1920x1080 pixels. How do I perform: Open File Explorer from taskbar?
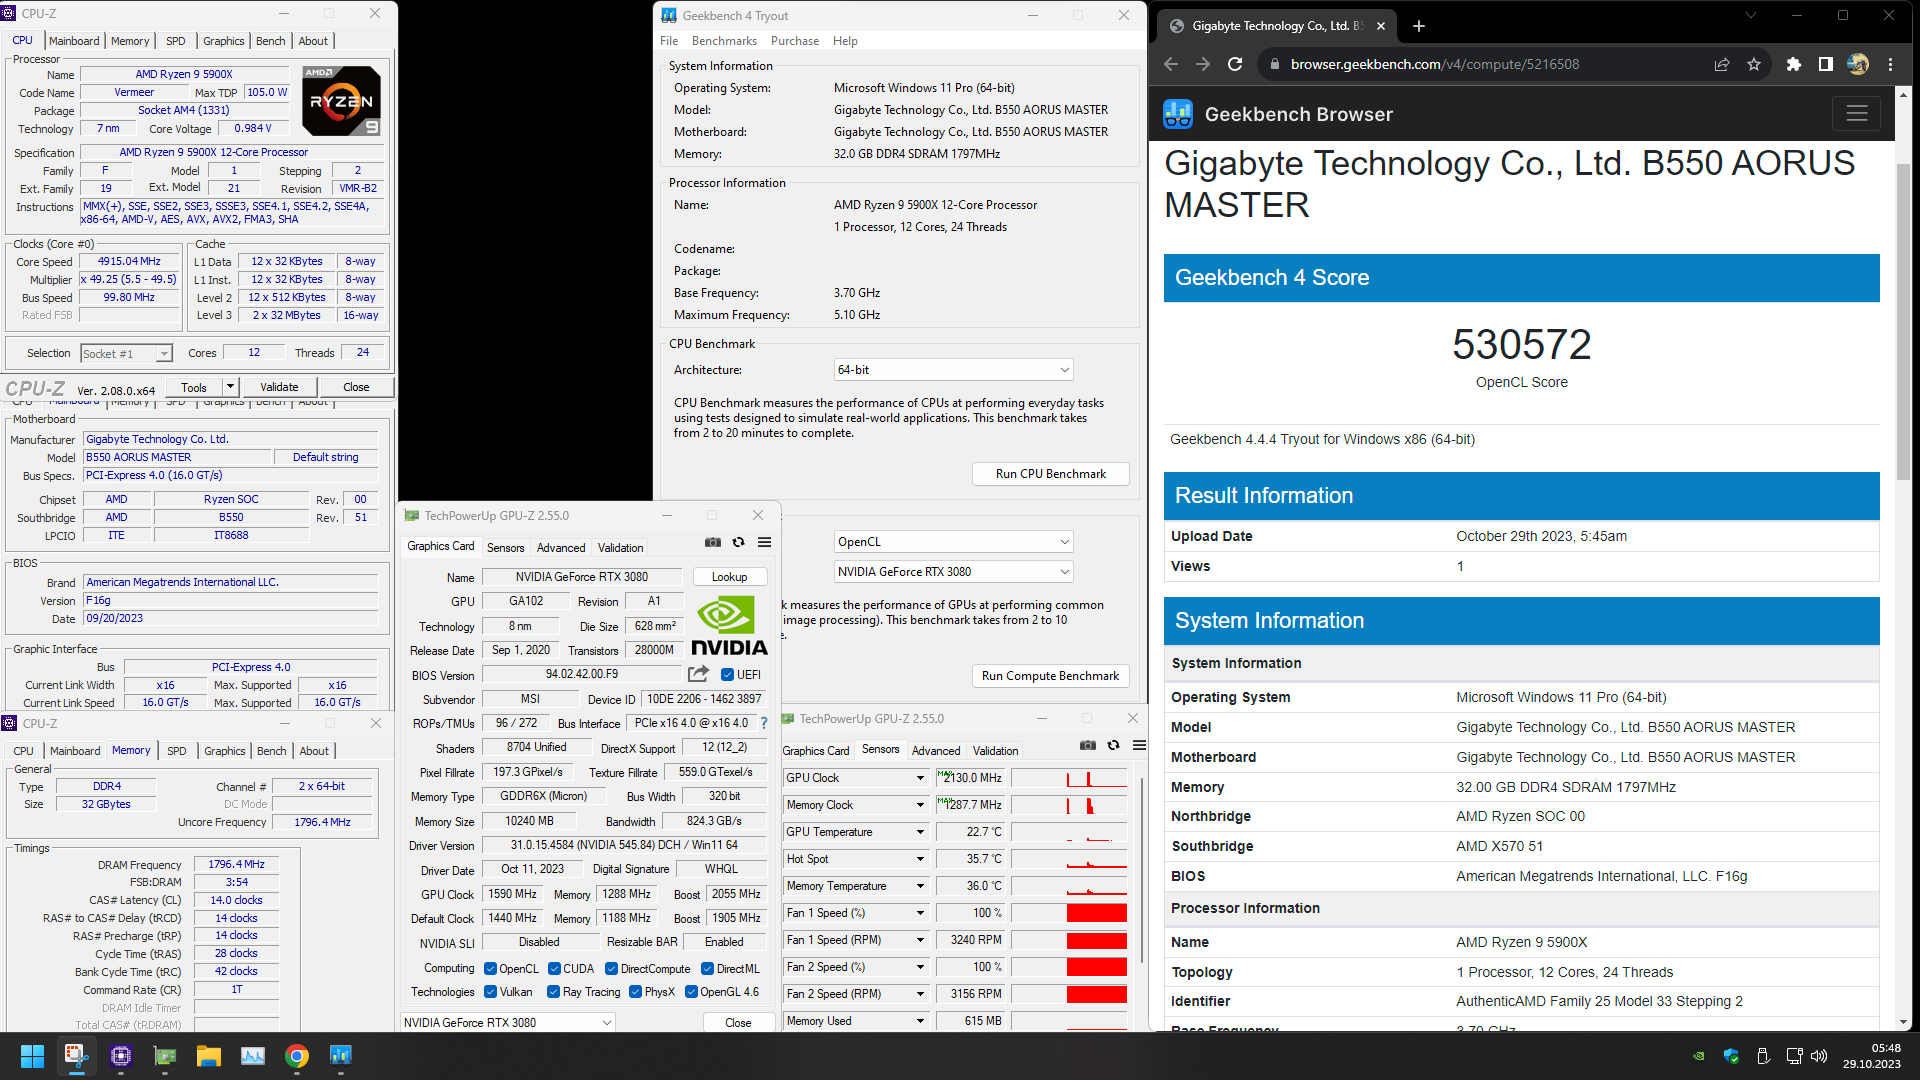(208, 1056)
